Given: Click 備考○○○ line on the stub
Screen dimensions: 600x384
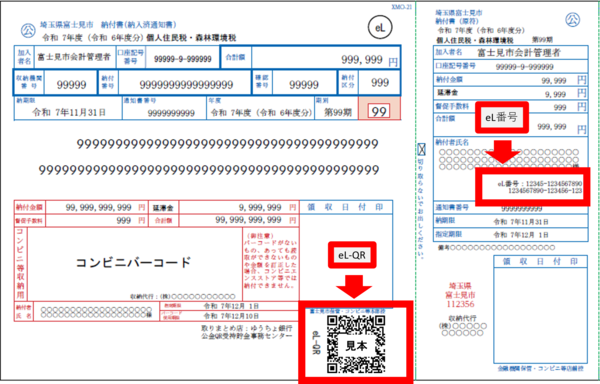Looking at the screenshot, I should [x=496, y=247].
